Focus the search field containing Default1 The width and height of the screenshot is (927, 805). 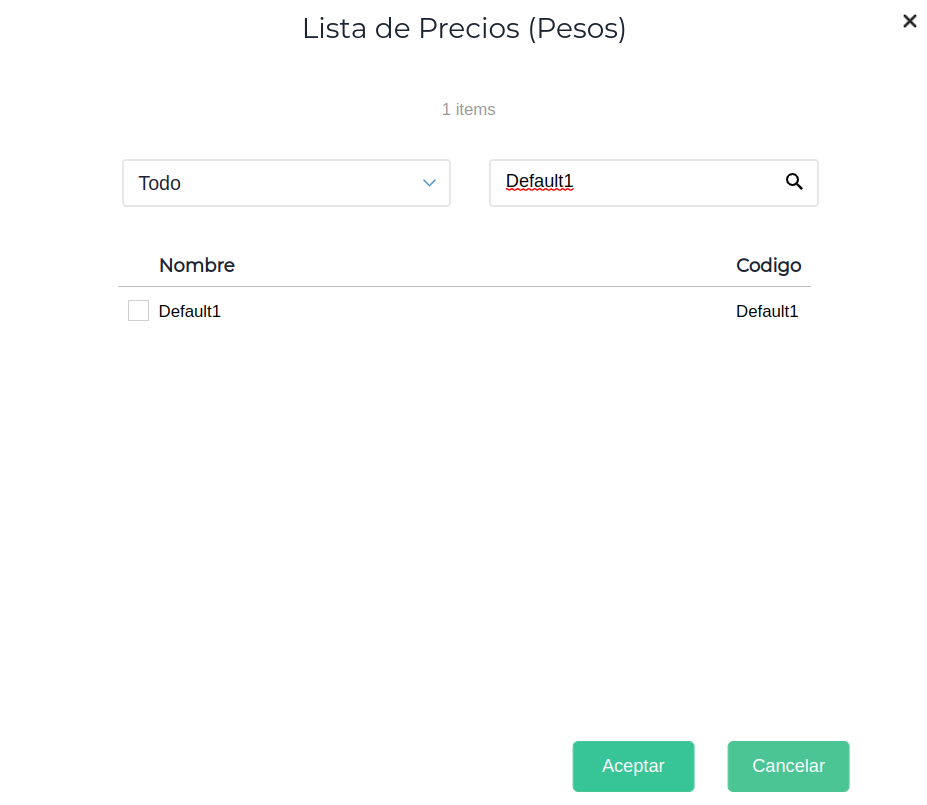[640, 182]
